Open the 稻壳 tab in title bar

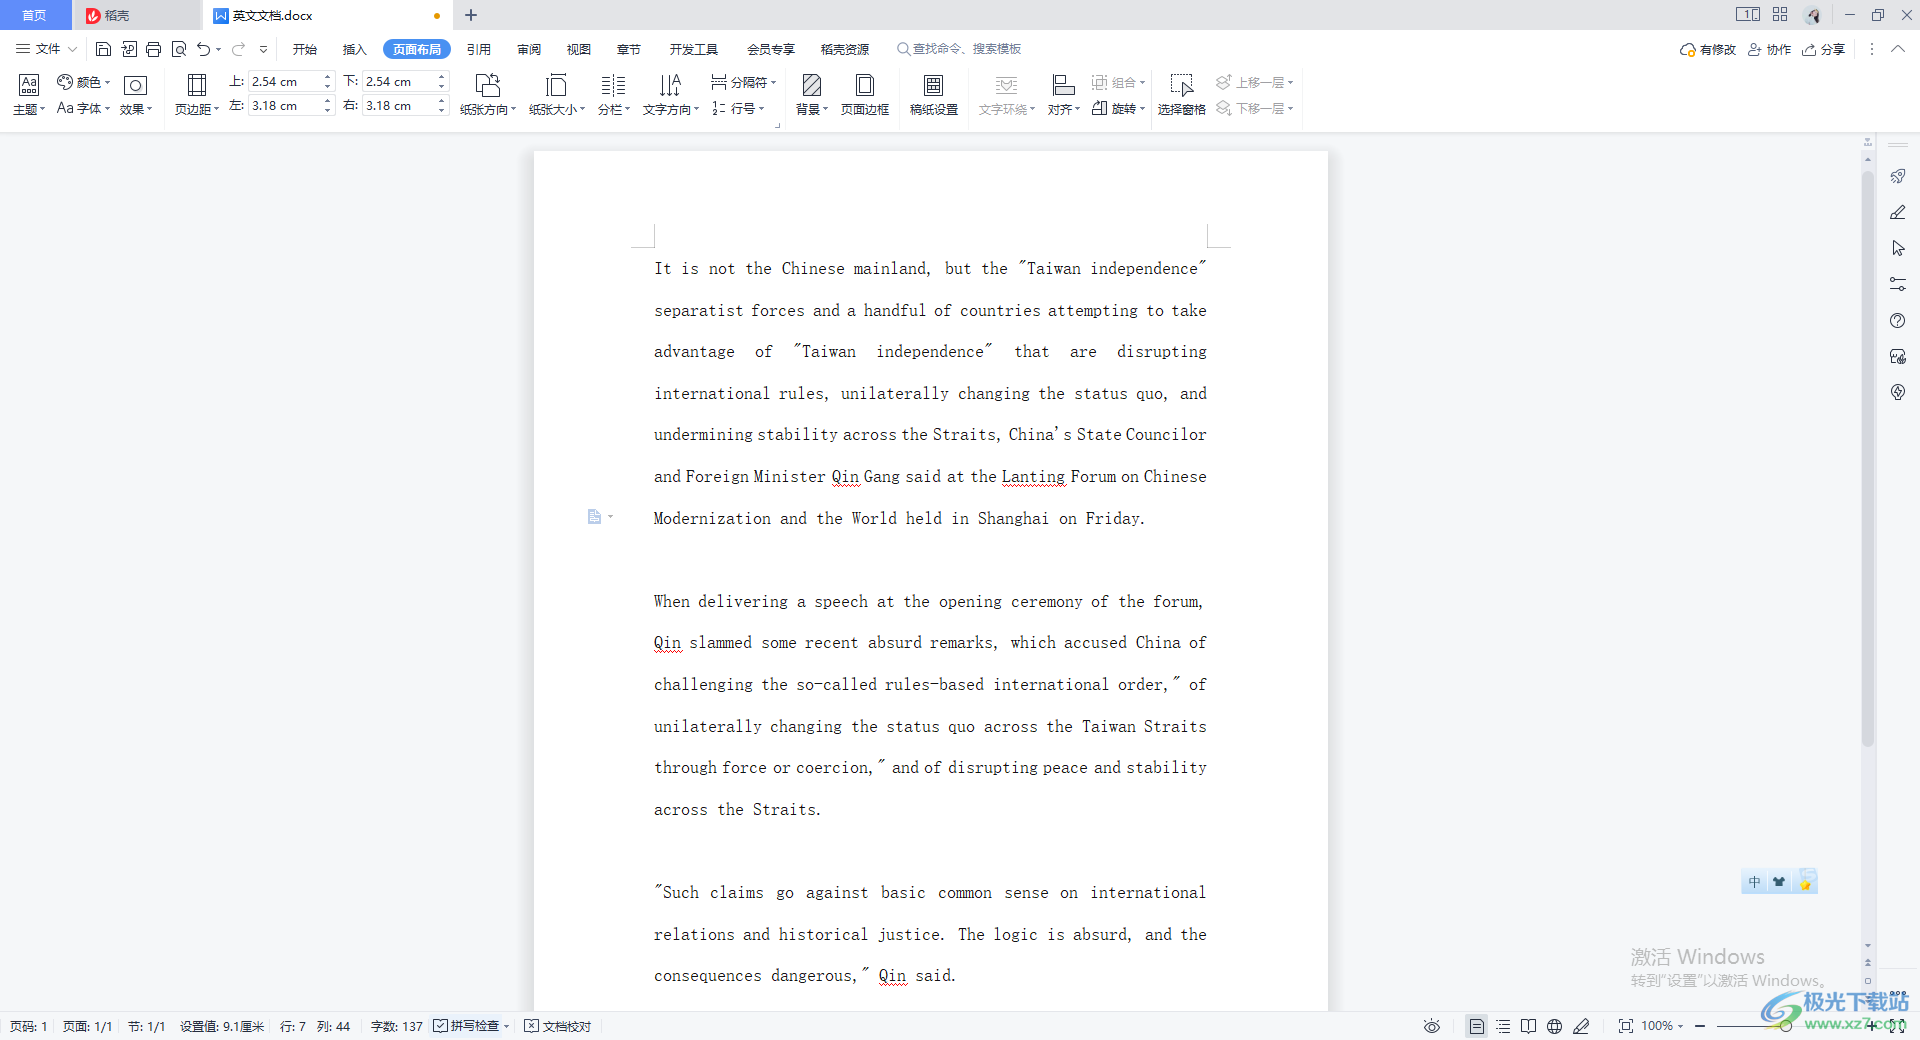tap(137, 15)
